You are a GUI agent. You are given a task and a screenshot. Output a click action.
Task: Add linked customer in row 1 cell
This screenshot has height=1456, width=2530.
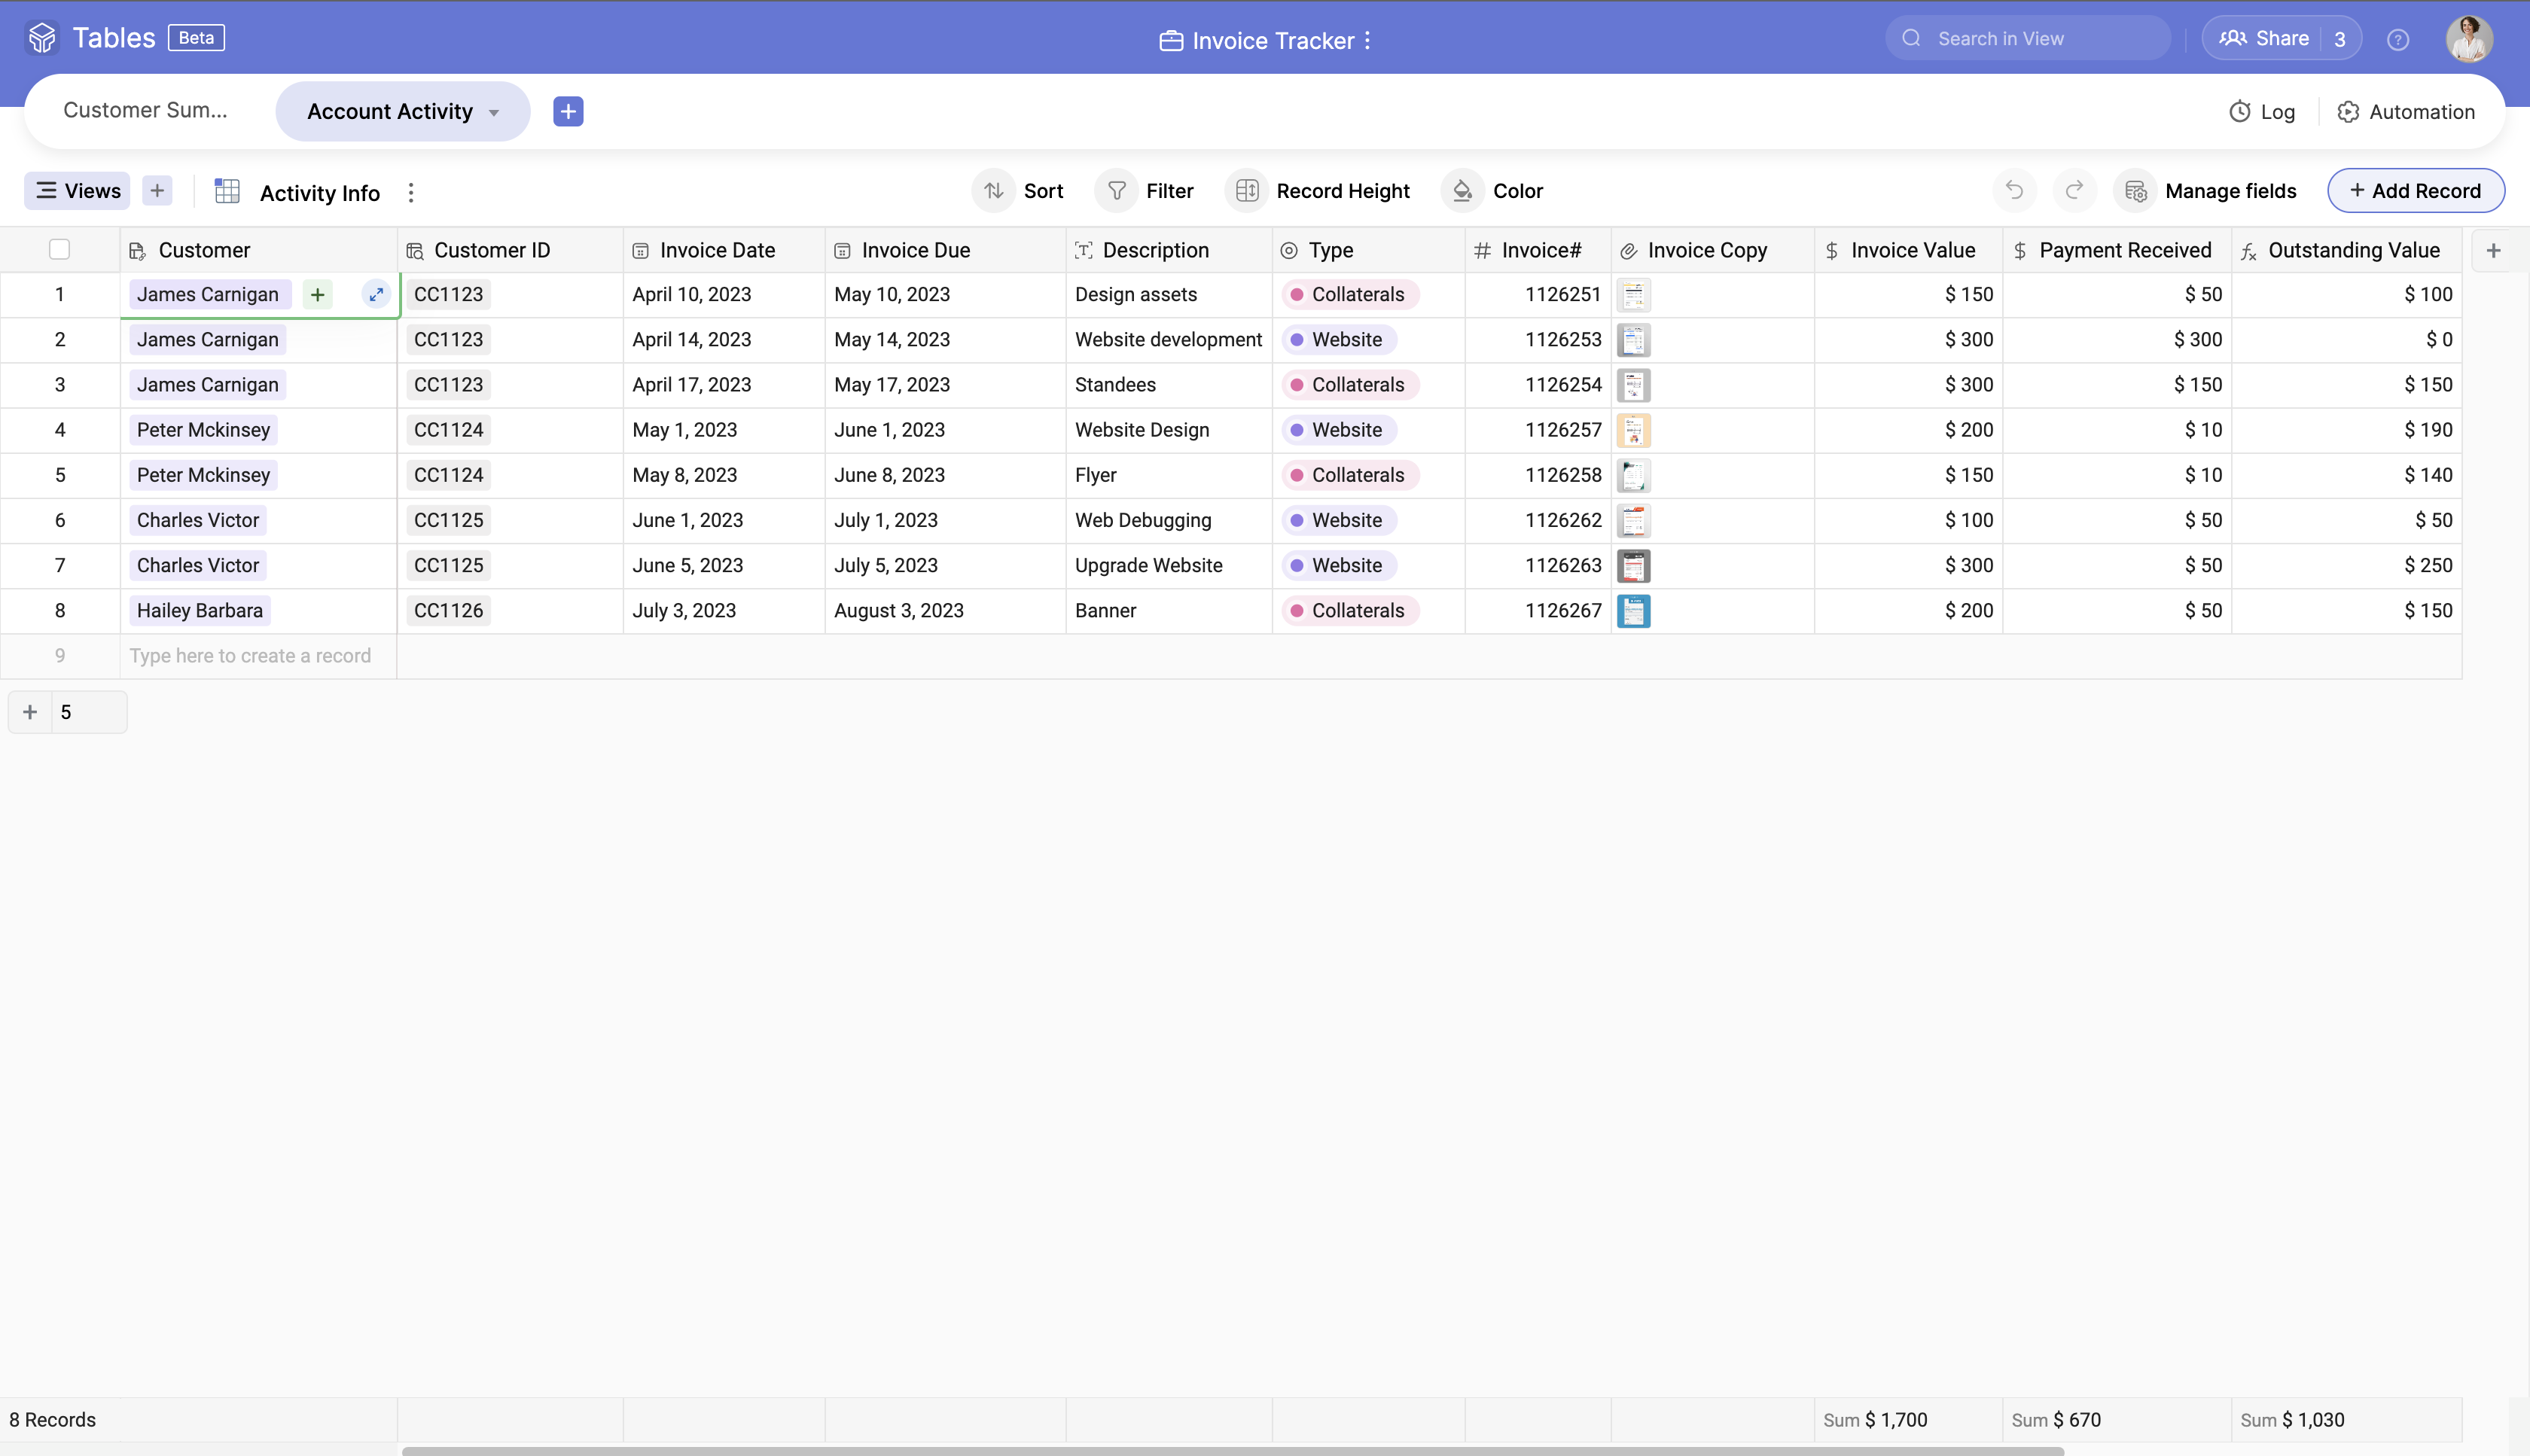(317, 294)
